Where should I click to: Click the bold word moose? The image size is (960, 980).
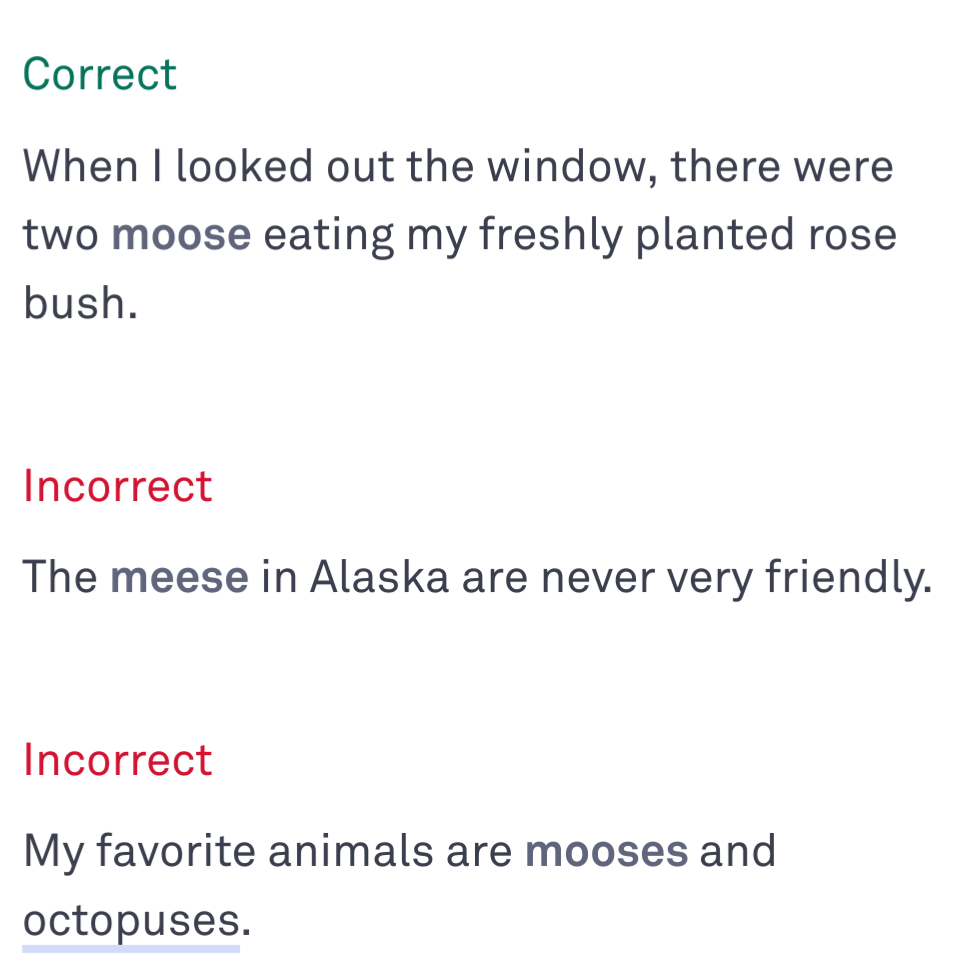point(181,235)
